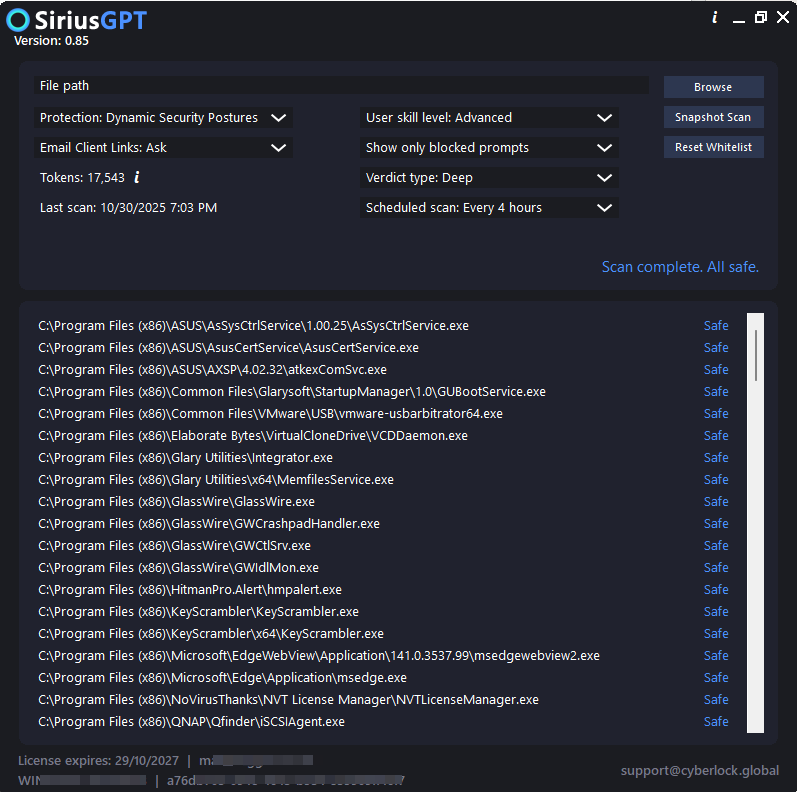Click Safe verdict for GlassWire.exe
This screenshot has height=792, width=797.
716,501
